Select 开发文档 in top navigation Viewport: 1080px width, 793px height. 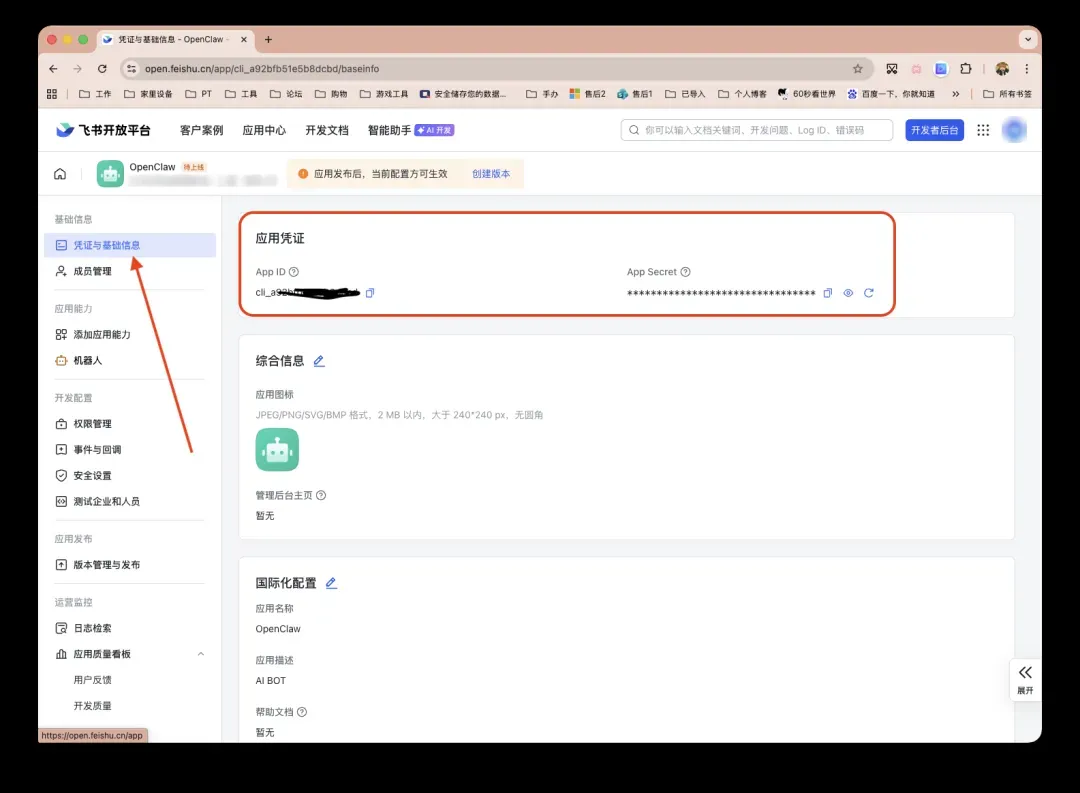tap(326, 130)
